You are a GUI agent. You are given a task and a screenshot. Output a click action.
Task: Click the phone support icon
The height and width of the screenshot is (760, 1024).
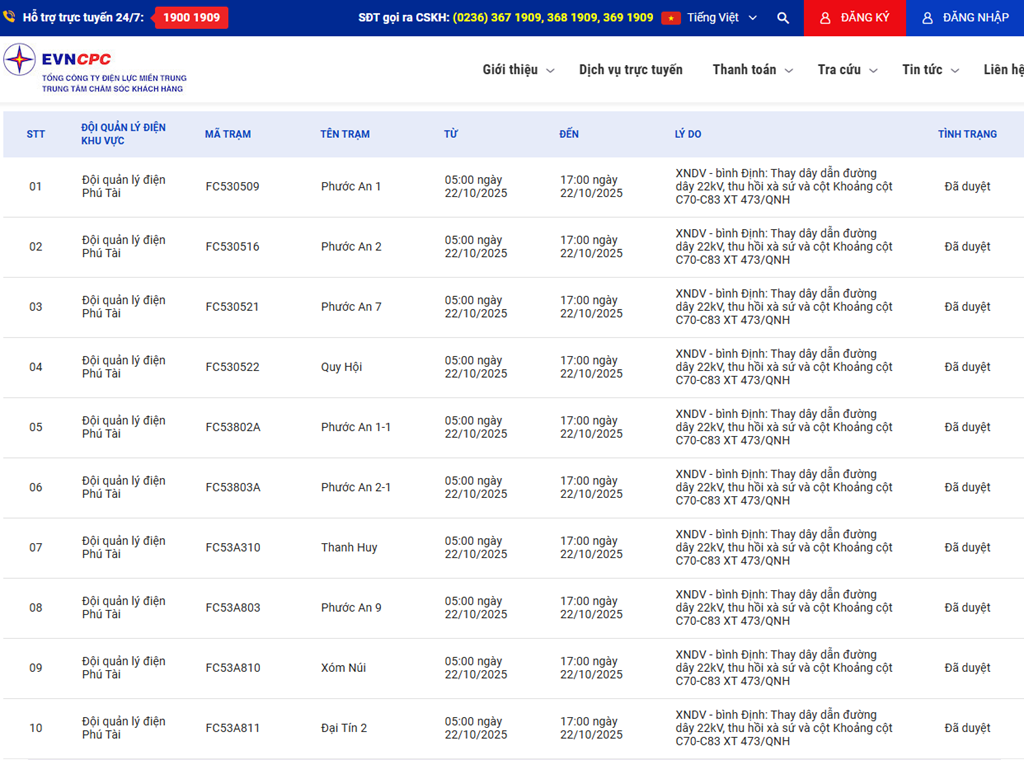[x=9, y=18]
